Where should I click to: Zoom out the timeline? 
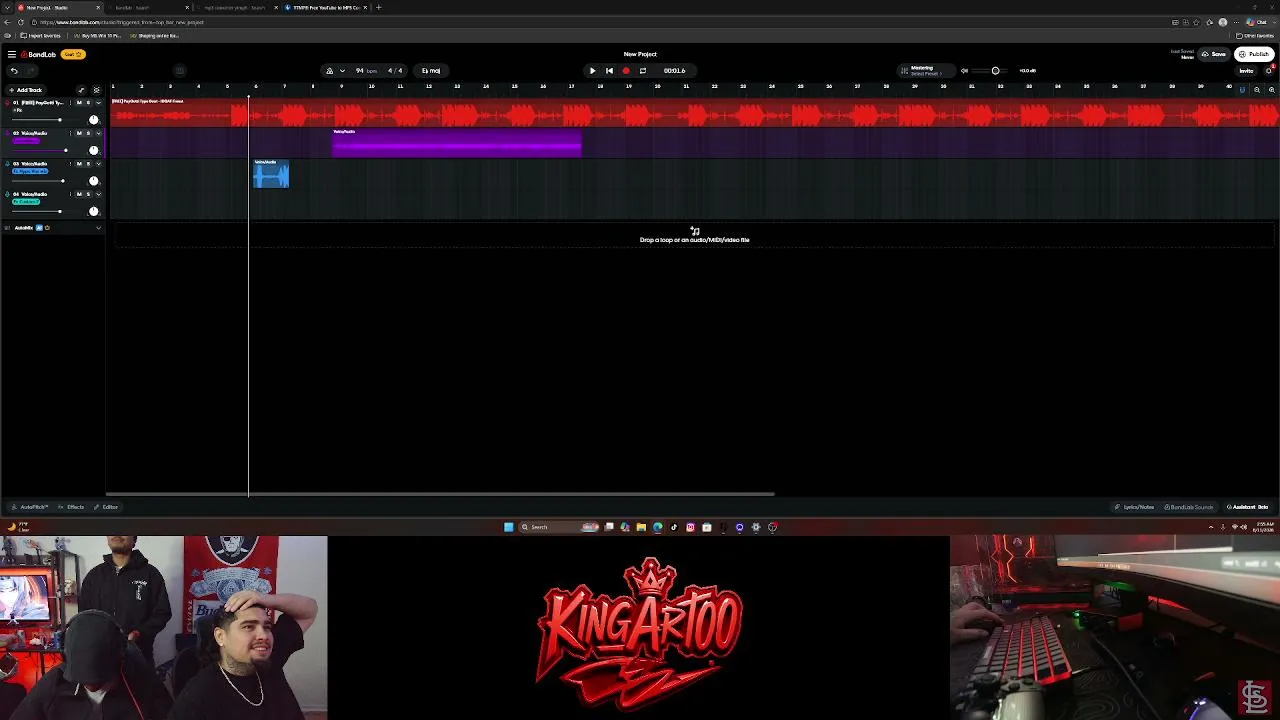point(1257,90)
